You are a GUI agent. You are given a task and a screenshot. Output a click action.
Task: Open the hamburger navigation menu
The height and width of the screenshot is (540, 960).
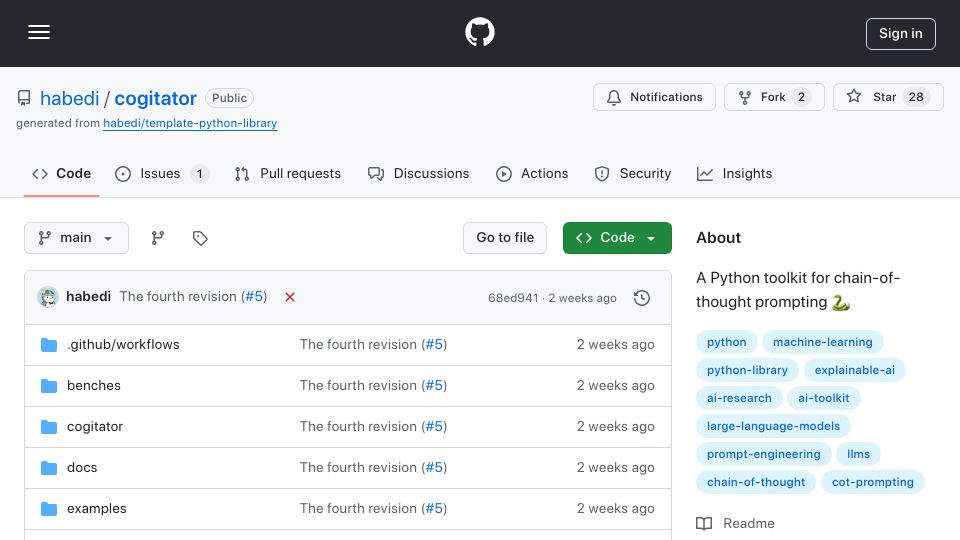pyautogui.click(x=39, y=32)
